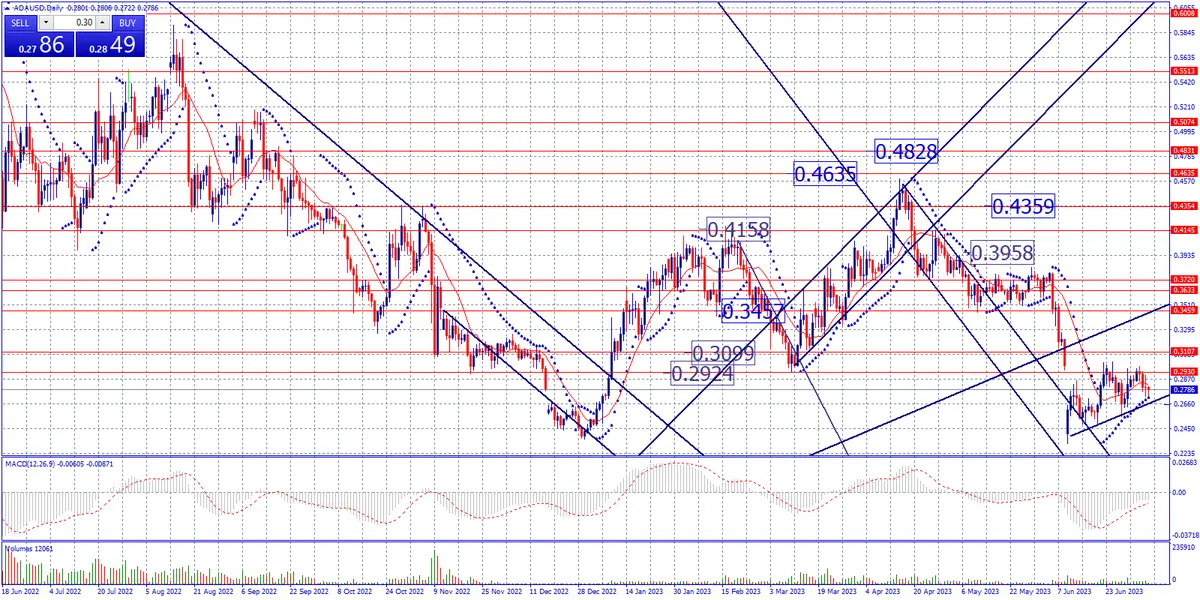
Task: Toggle one-click trading panel triangle beside ADAUSD
Action: point(7,6)
